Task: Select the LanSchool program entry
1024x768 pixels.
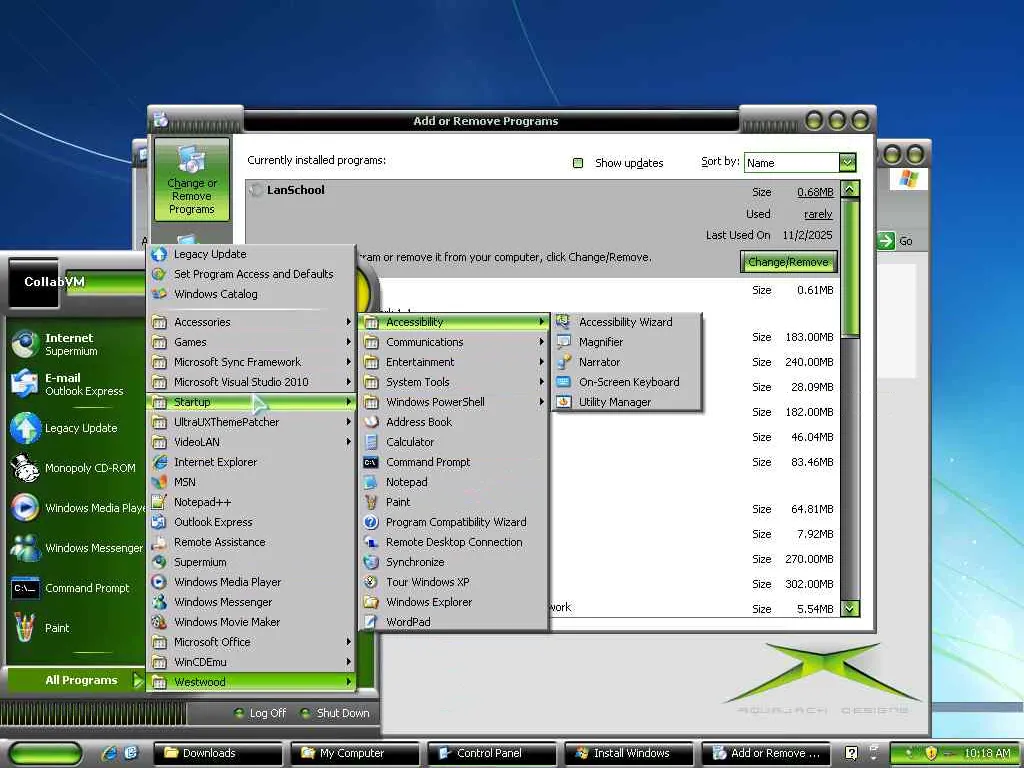Action: (x=542, y=229)
